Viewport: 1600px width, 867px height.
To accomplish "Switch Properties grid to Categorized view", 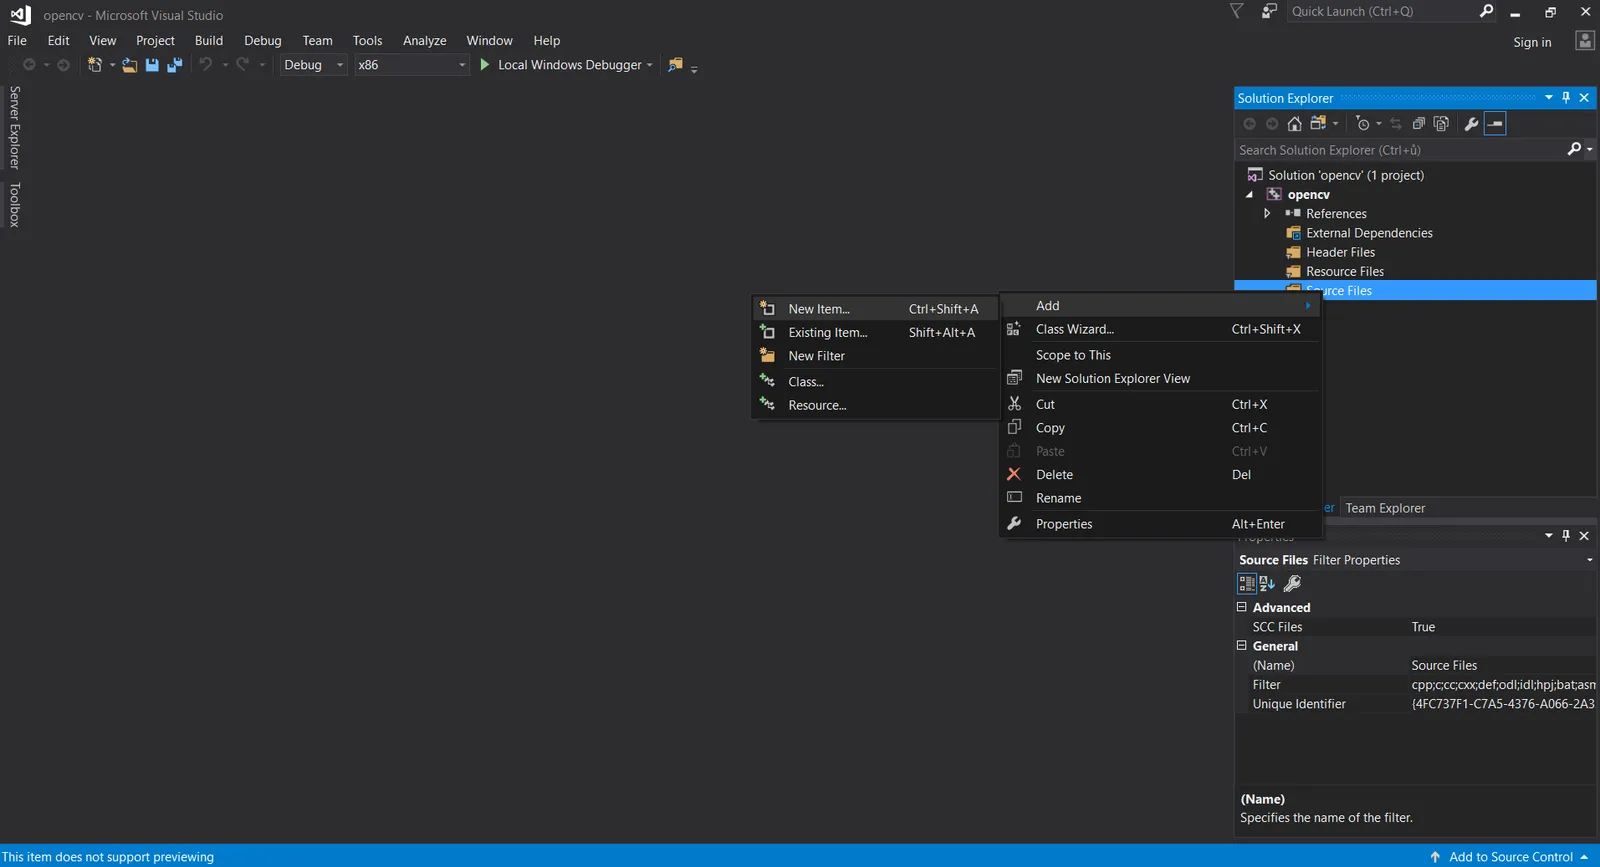I will [x=1247, y=584].
